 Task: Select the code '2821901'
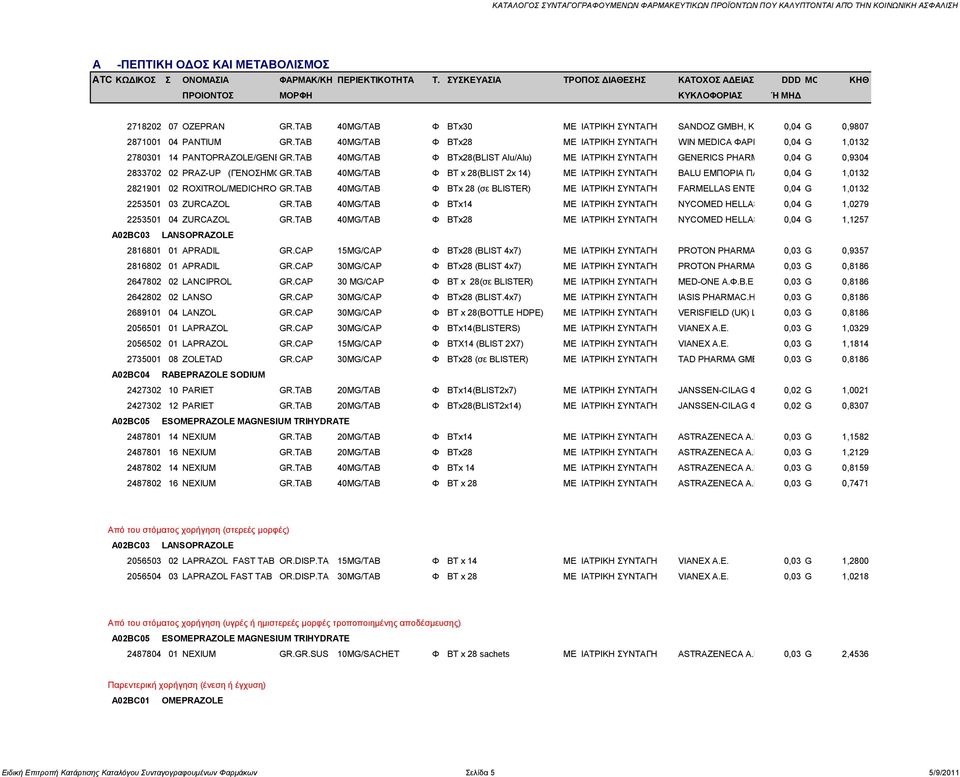(x=144, y=189)
